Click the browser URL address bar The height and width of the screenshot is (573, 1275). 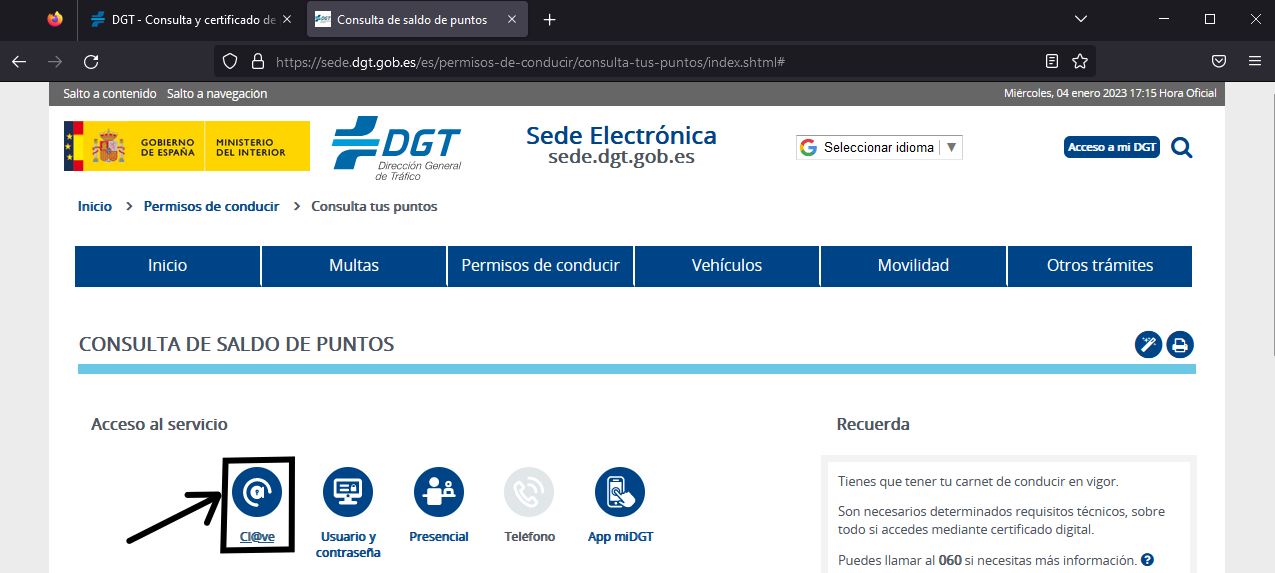pos(640,61)
